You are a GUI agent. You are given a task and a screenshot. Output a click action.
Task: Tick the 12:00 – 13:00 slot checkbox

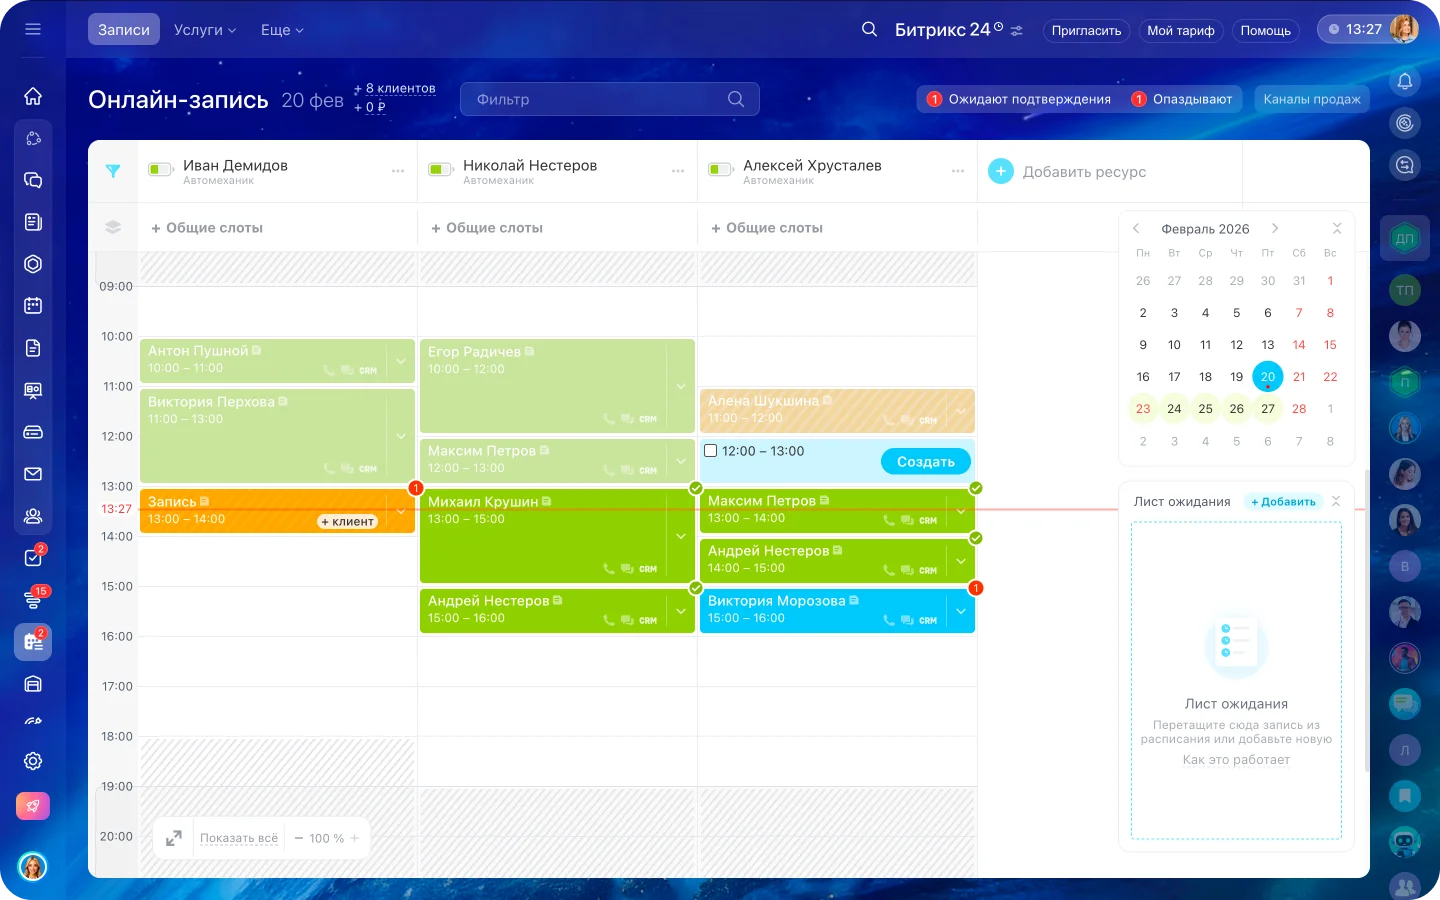tap(711, 451)
